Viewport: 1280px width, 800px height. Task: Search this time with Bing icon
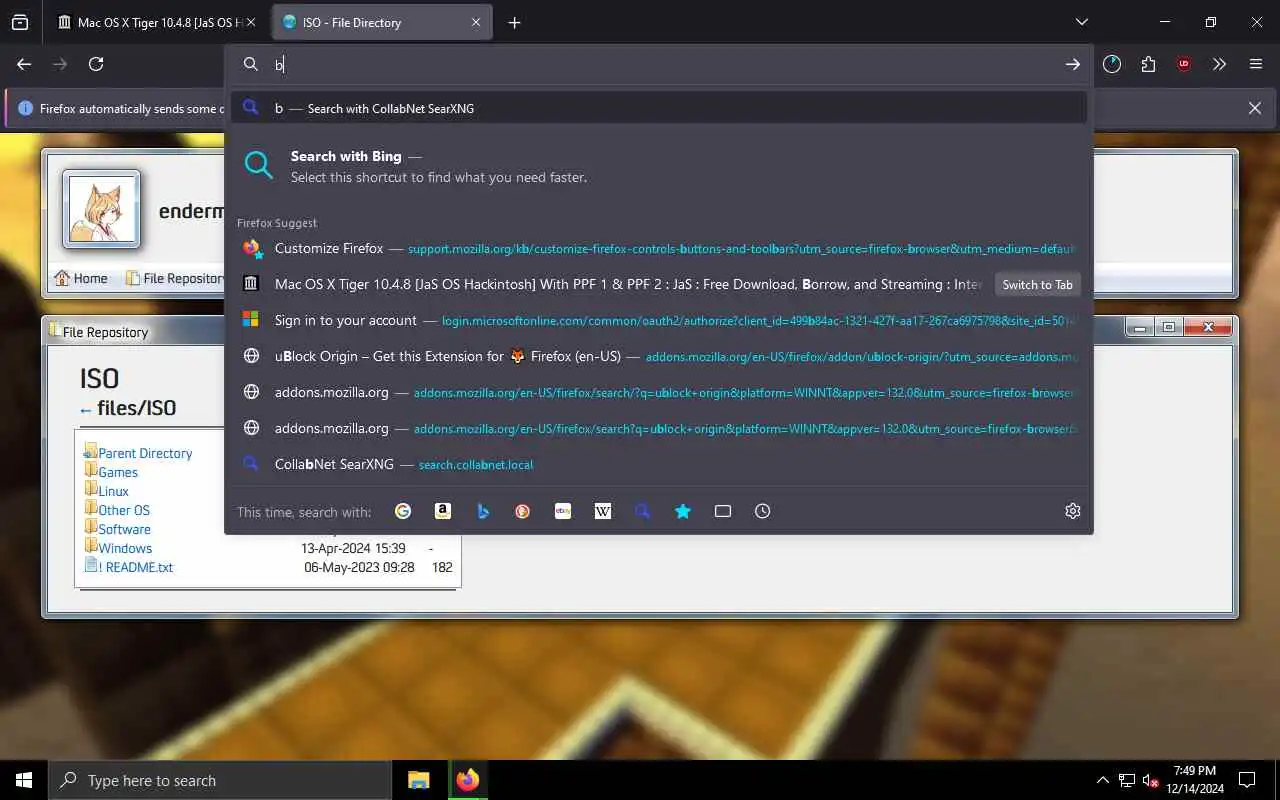click(x=483, y=511)
